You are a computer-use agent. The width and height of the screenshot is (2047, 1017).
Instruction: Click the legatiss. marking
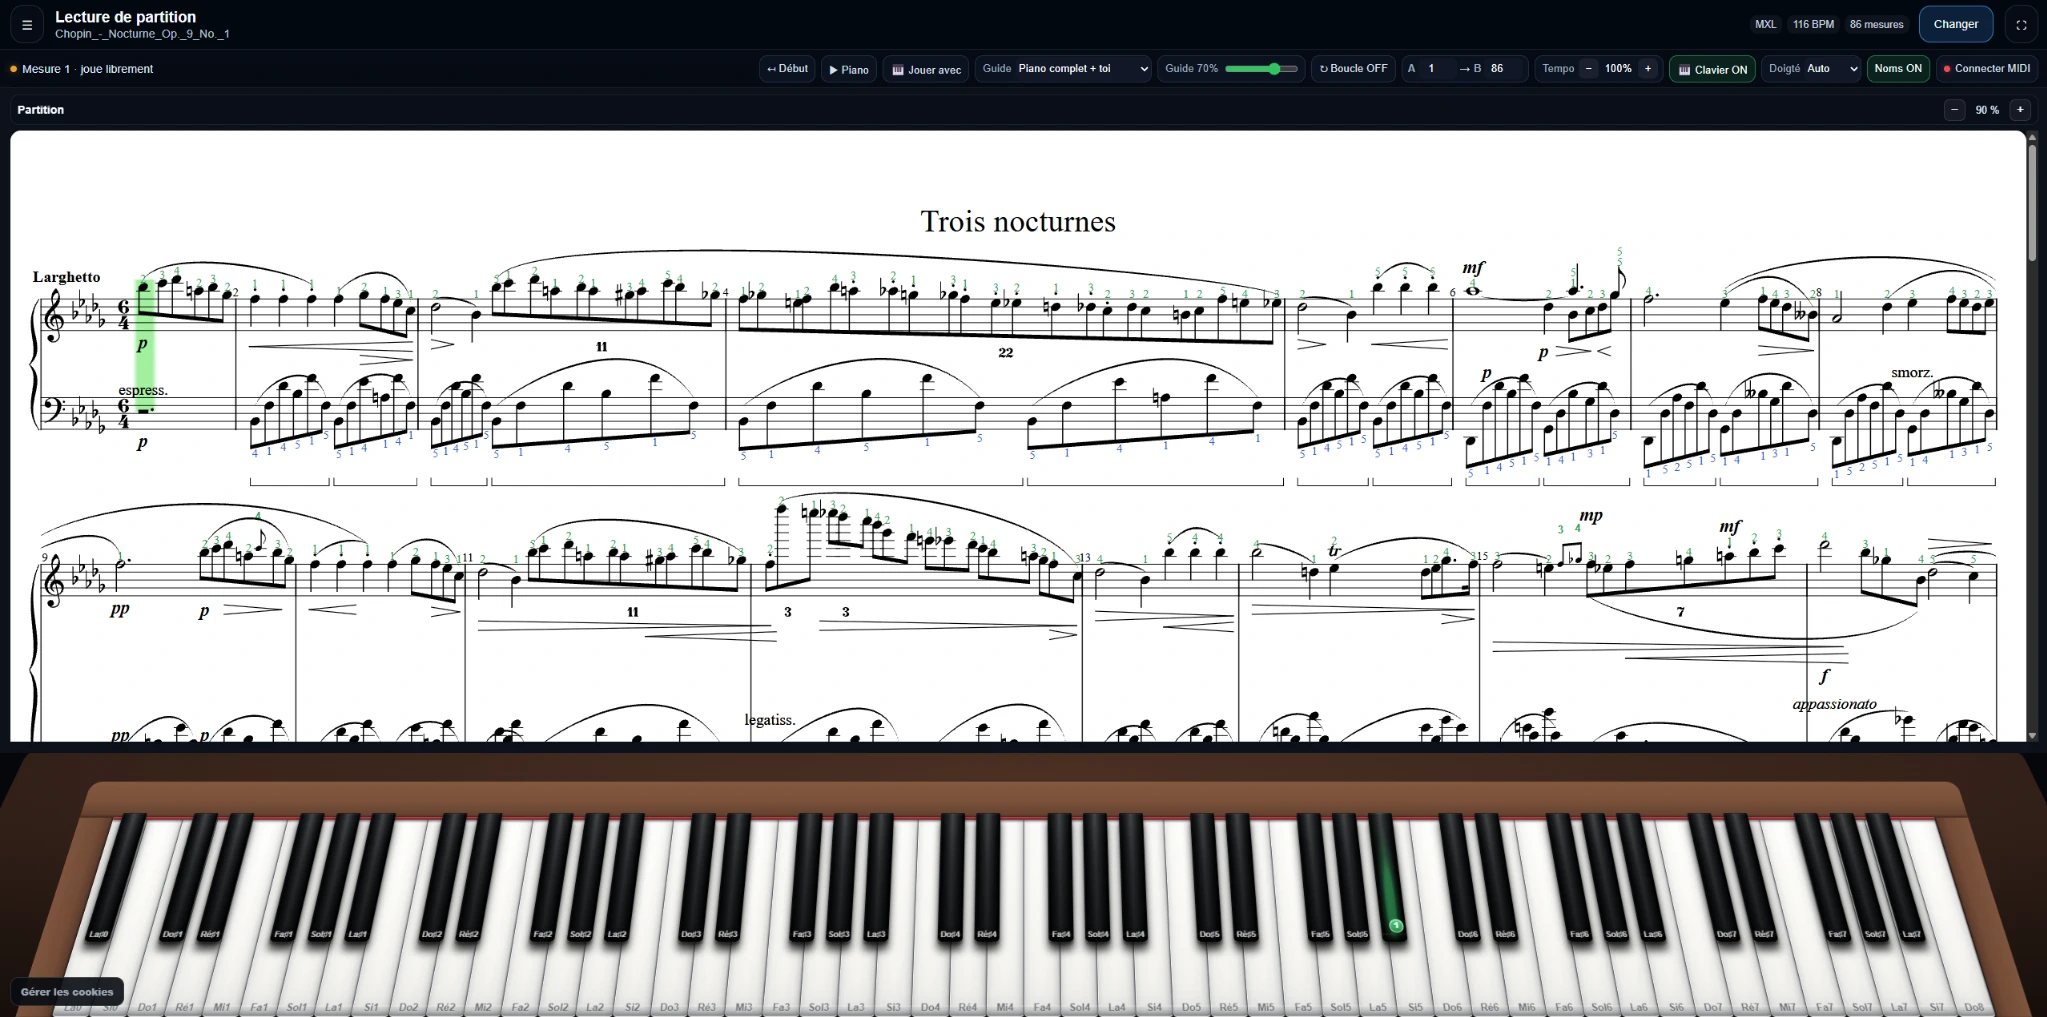[769, 720]
